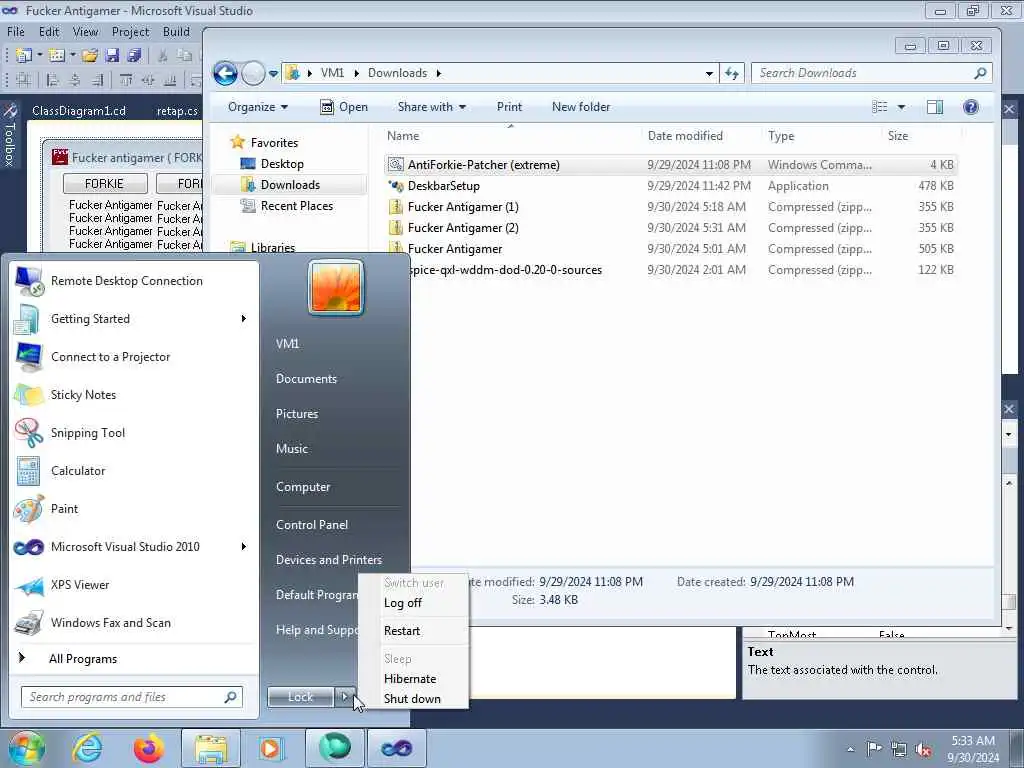Screen dimensions: 1024x768
Task: Click the muted volume icon in system tray
Action: click(x=923, y=749)
